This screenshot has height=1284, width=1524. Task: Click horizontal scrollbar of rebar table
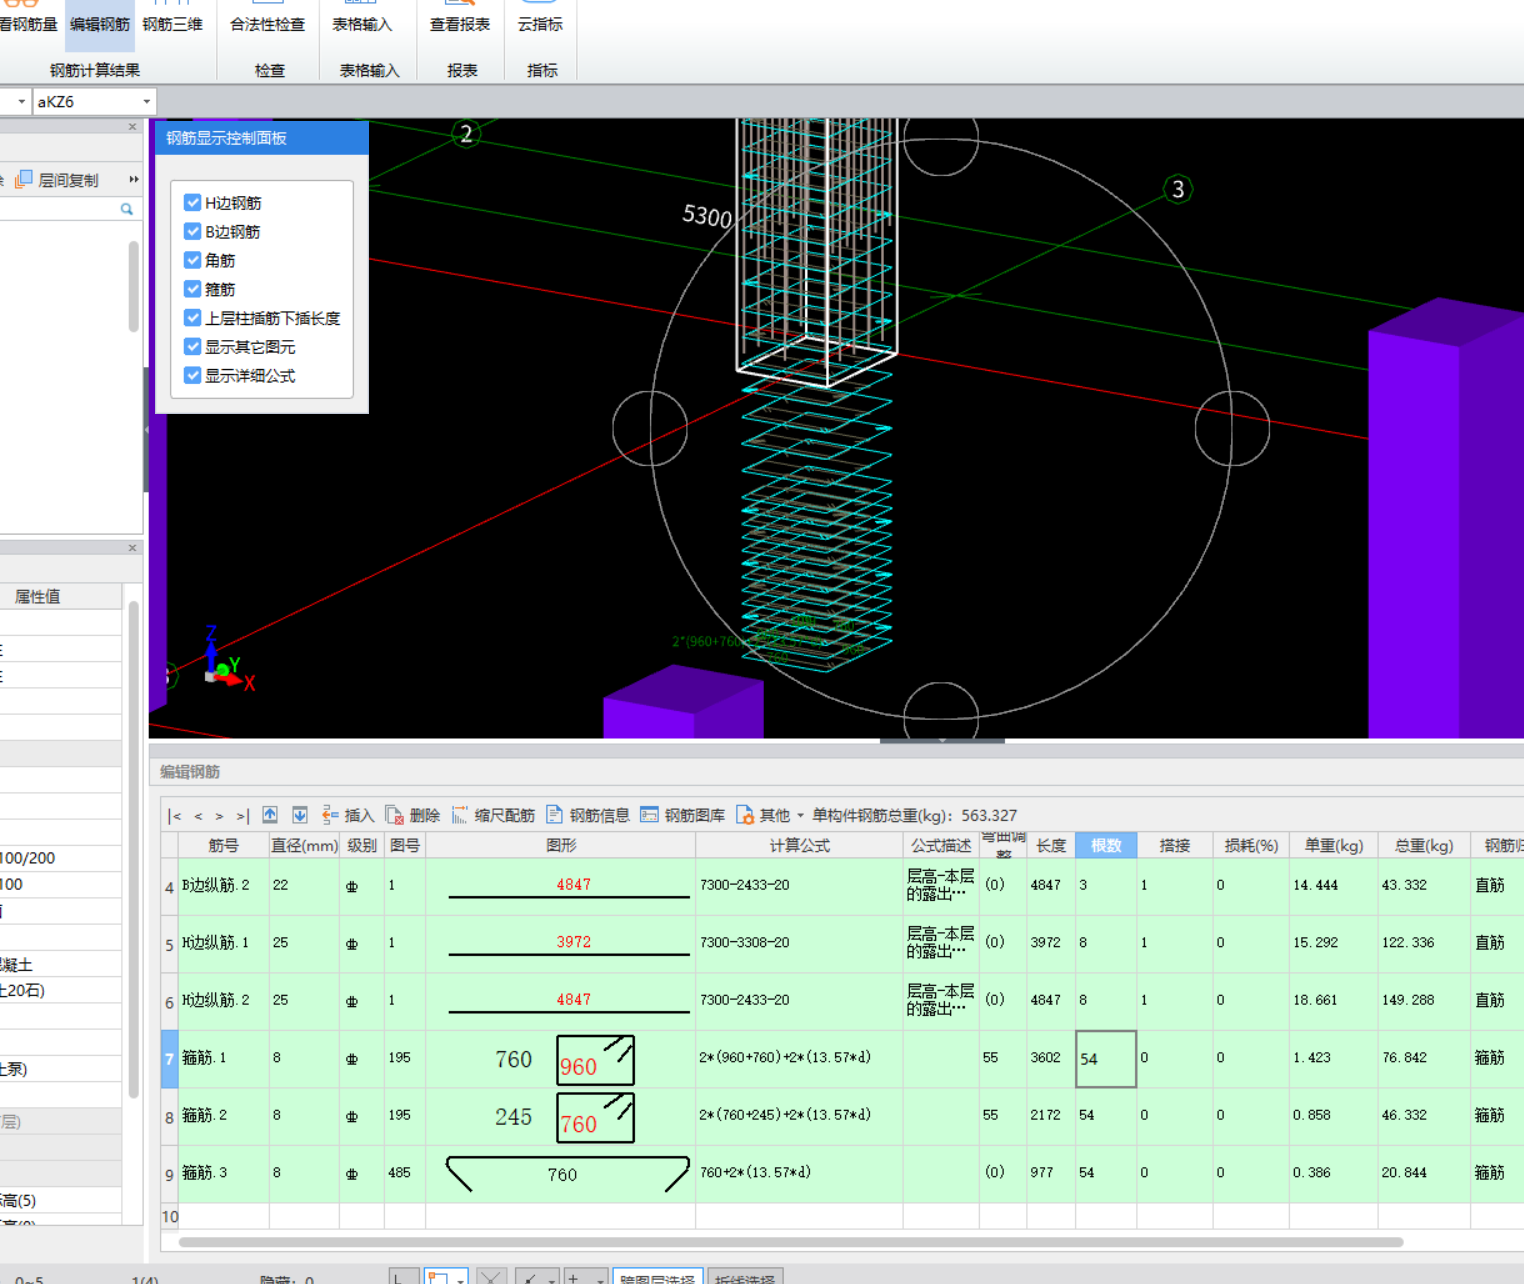[x=790, y=1242]
